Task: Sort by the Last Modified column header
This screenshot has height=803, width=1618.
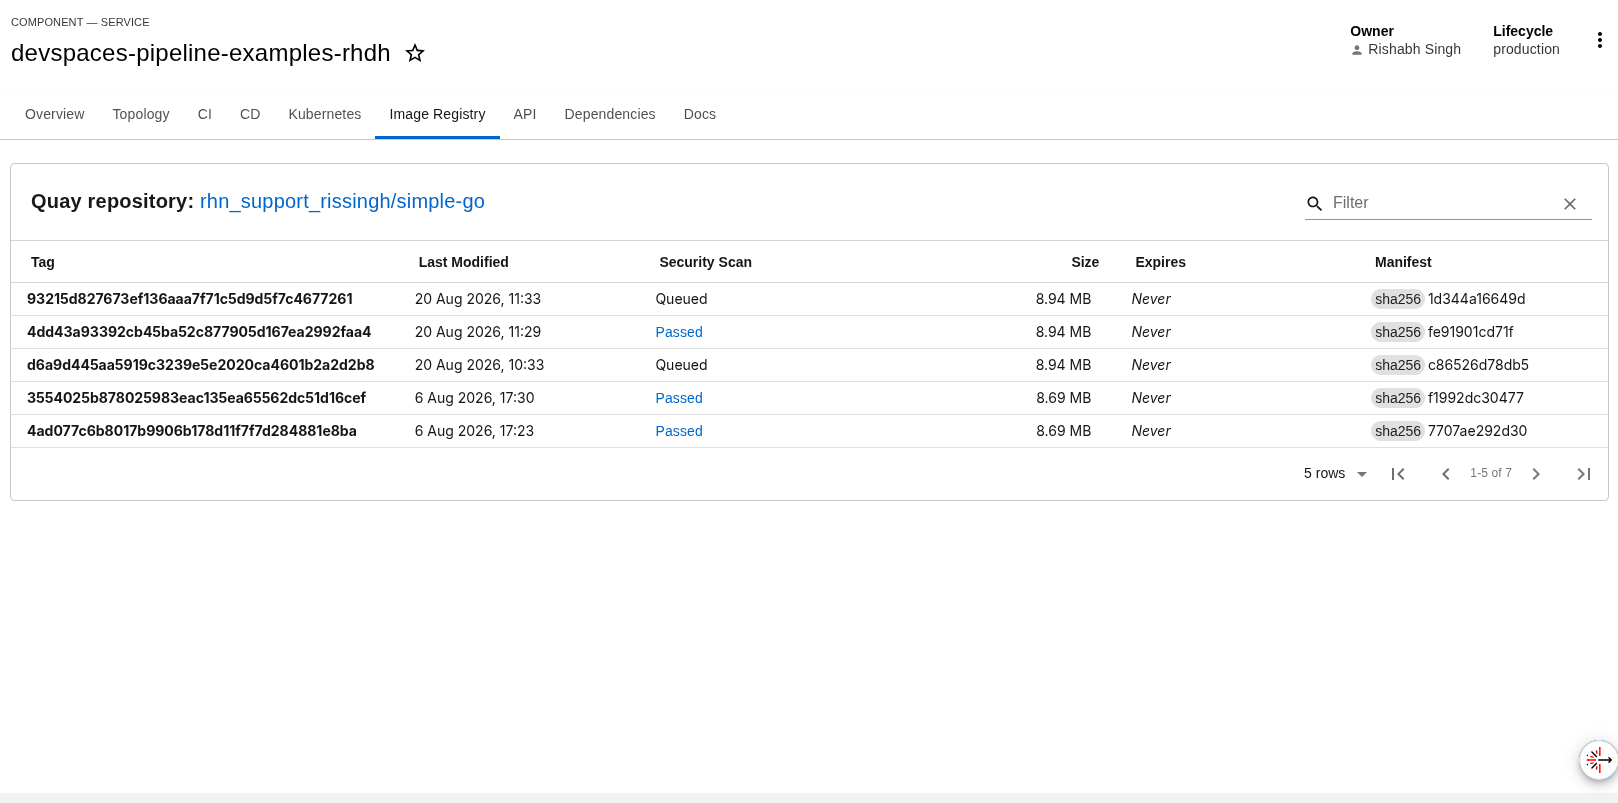Action: coord(464,262)
